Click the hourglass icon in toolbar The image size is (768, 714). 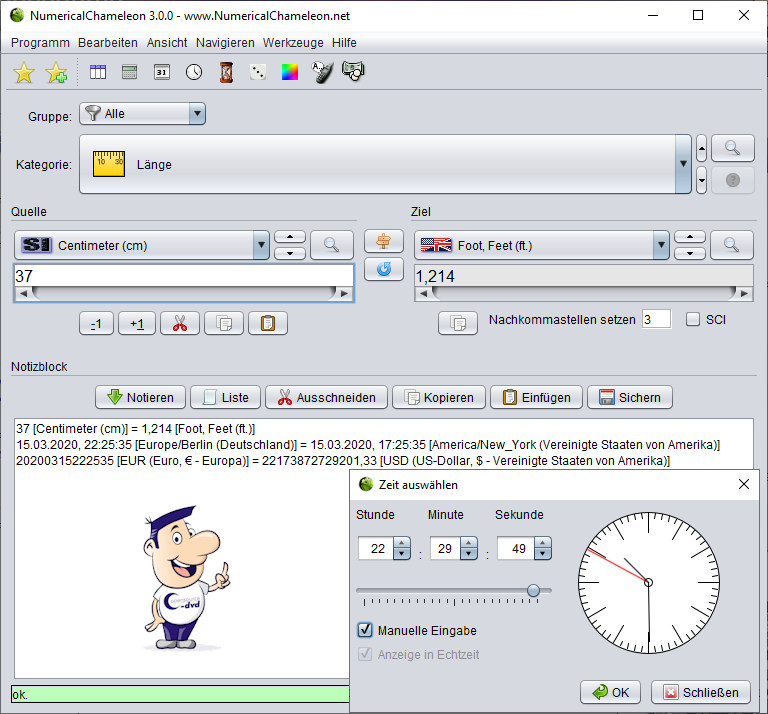click(226, 72)
